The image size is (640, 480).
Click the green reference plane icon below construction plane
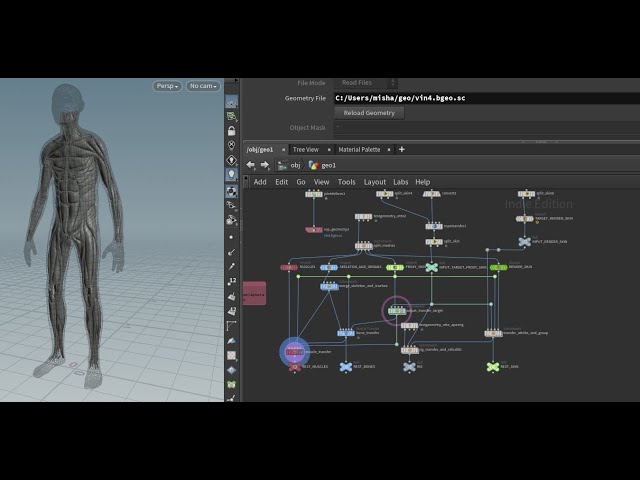231,116
